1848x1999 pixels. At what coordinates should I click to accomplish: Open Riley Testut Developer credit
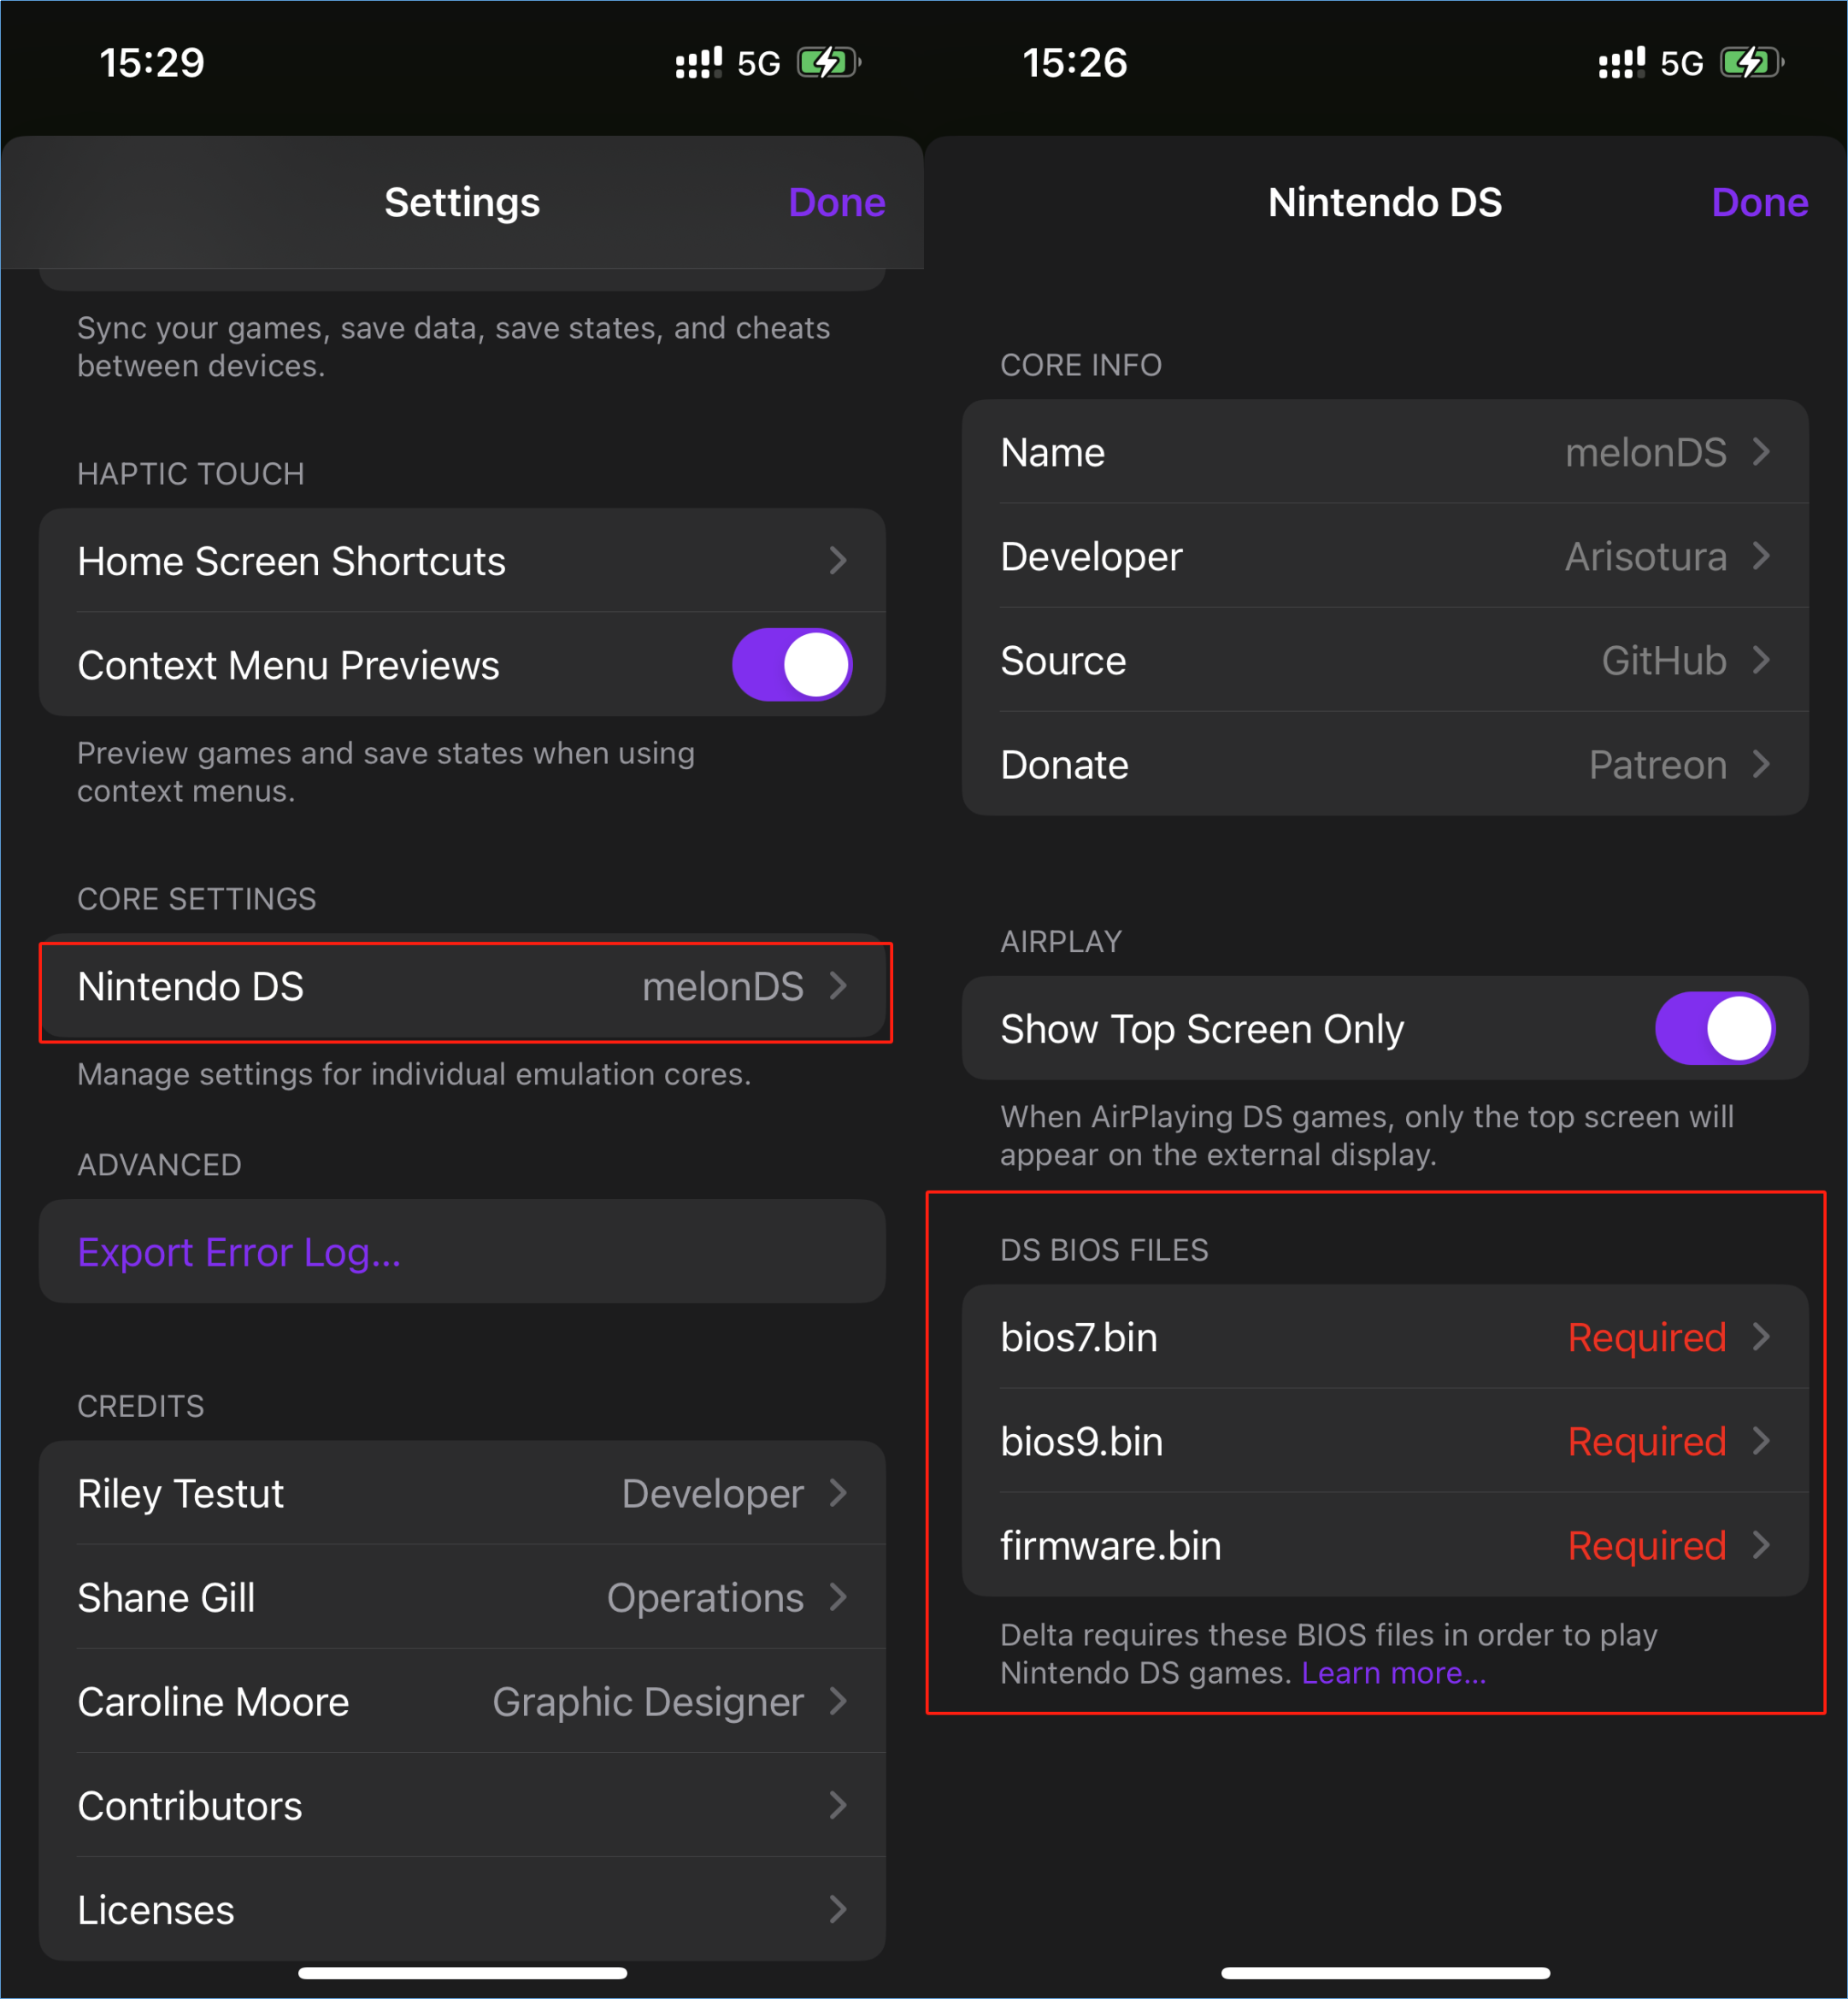pos(462,1494)
